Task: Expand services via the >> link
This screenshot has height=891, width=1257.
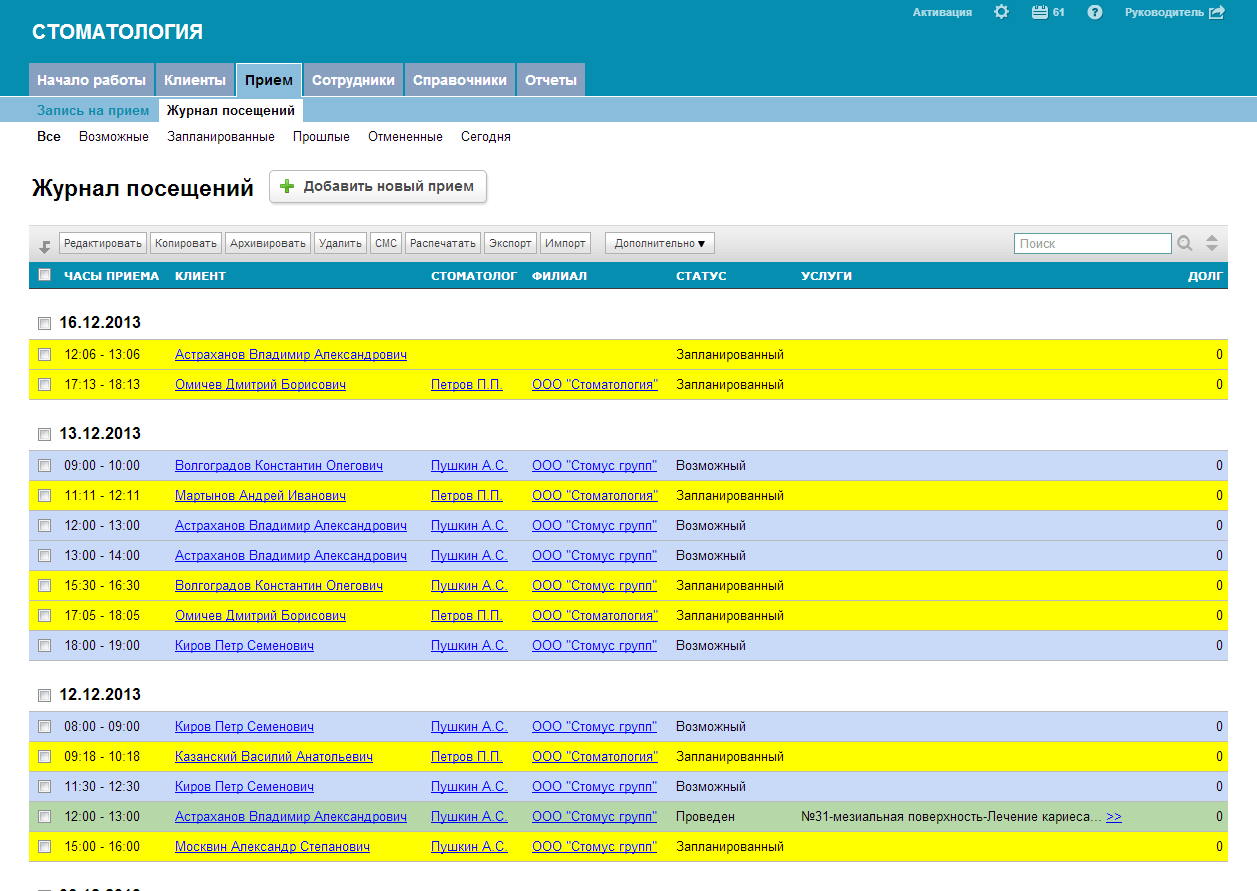Action: pyautogui.click(x=1114, y=816)
